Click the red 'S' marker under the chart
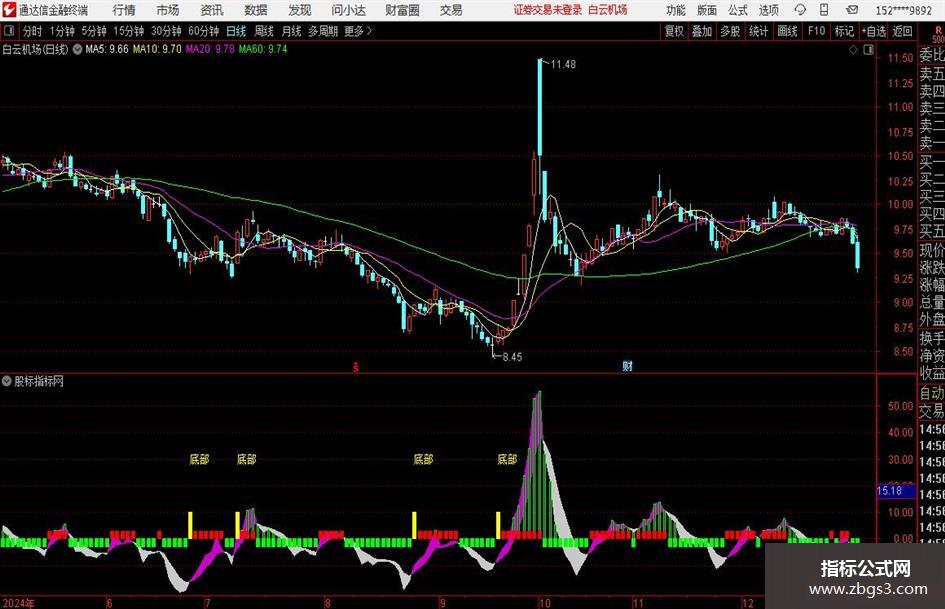Screen dimensions: 945x609 [356, 366]
